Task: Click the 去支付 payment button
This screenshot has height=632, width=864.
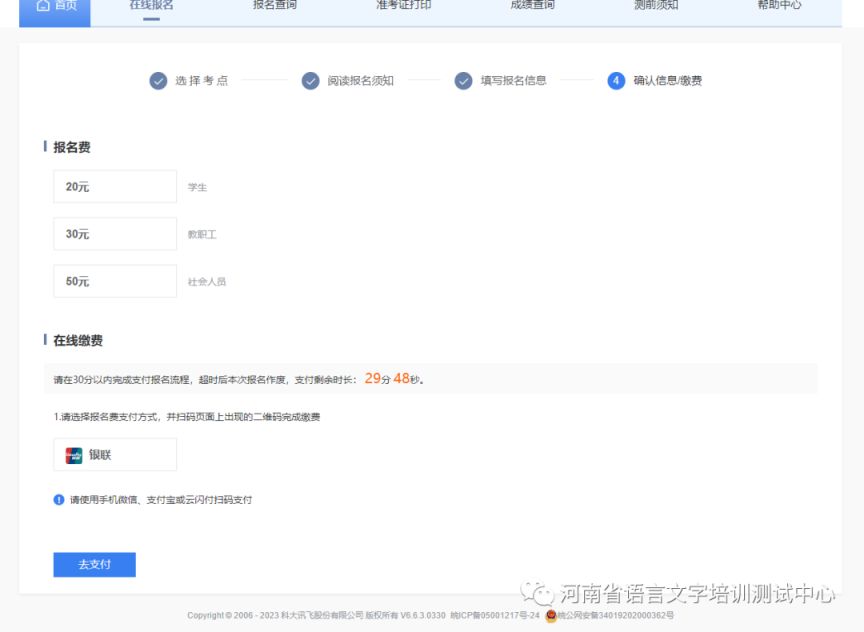Action: [93, 565]
